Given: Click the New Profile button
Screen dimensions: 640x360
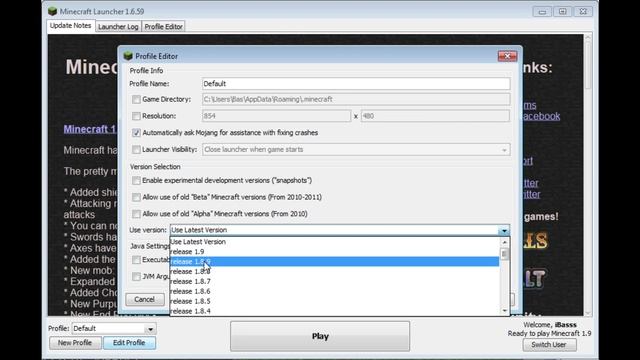Looking at the screenshot, I should pos(75,343).
